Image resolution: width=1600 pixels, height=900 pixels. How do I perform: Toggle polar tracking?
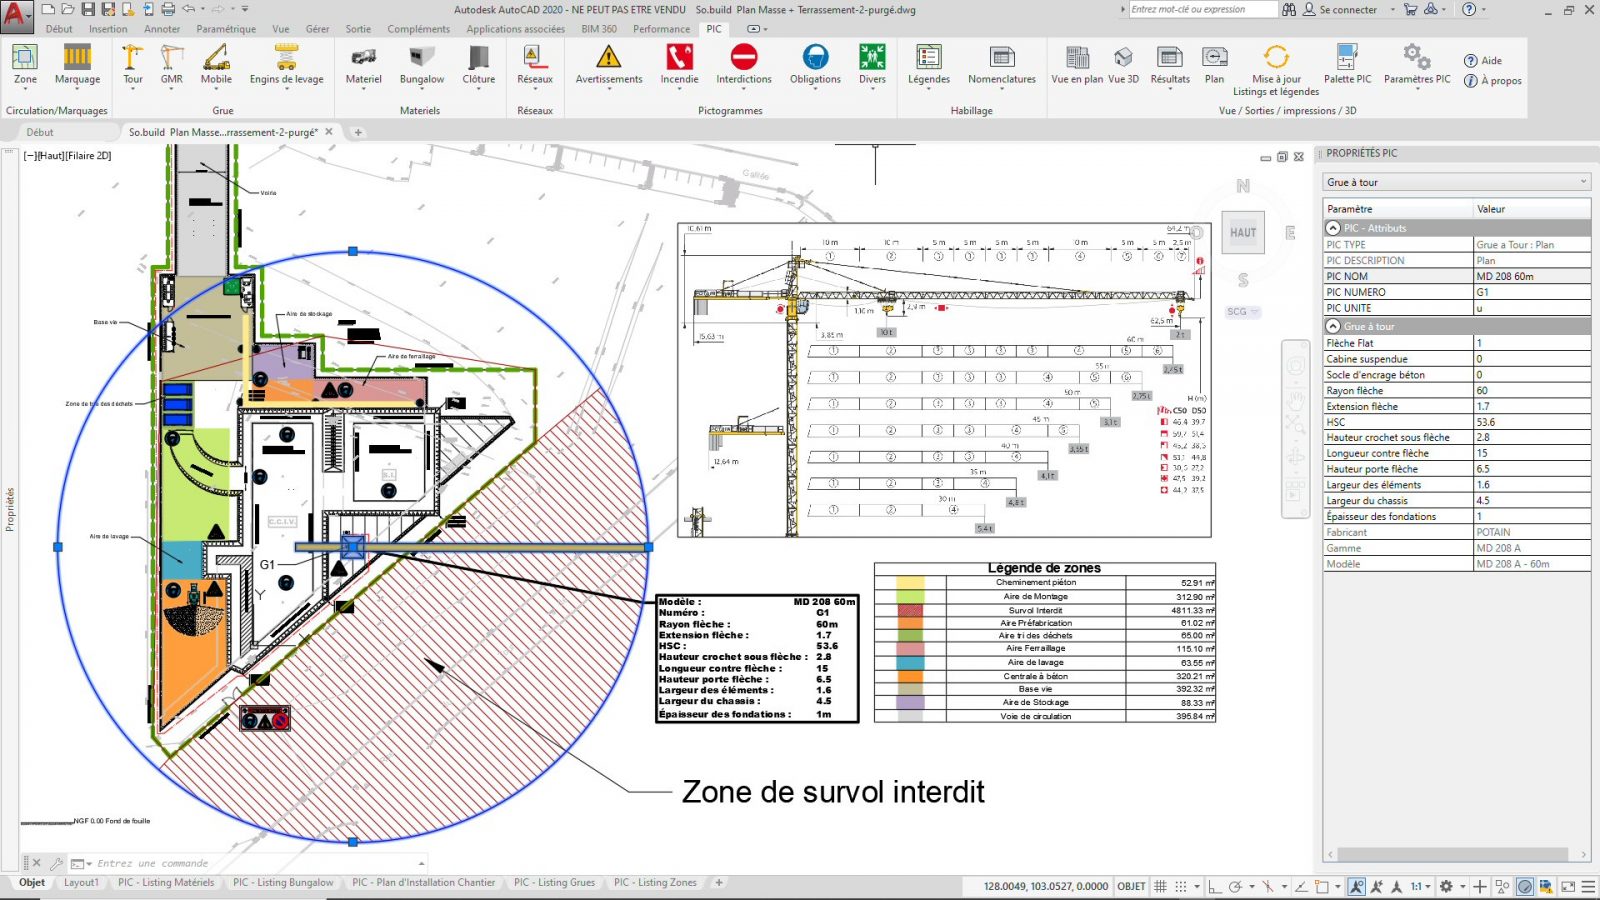[x=1236, y=886]
